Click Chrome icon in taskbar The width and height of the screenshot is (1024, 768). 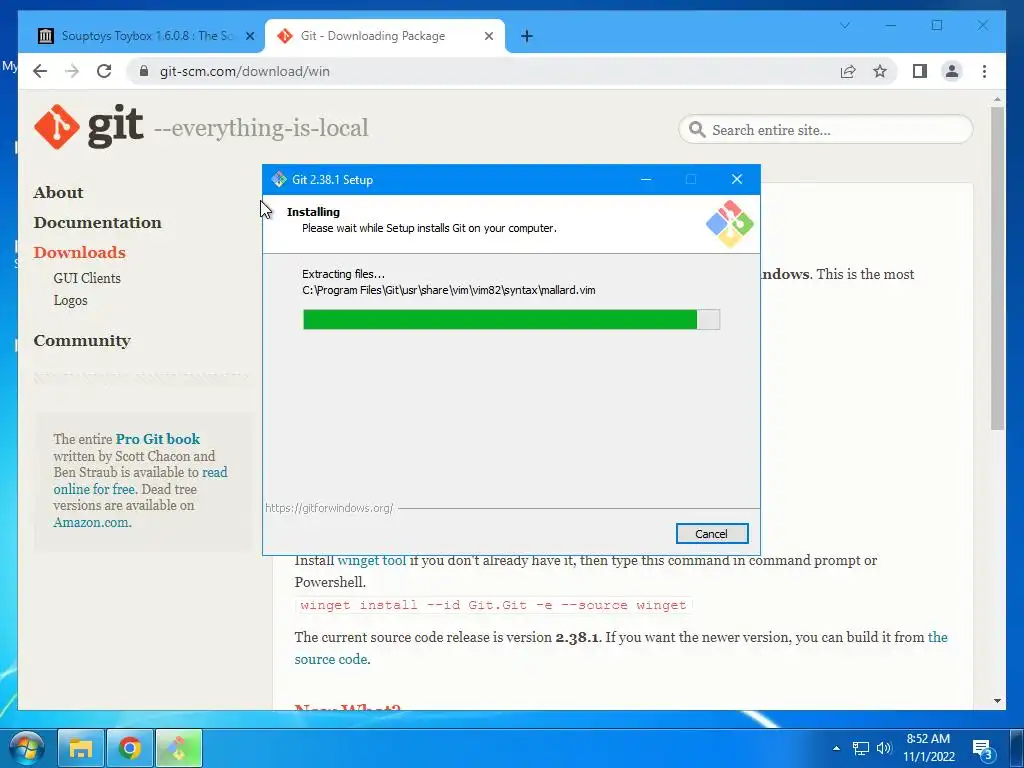pos(130,748)
